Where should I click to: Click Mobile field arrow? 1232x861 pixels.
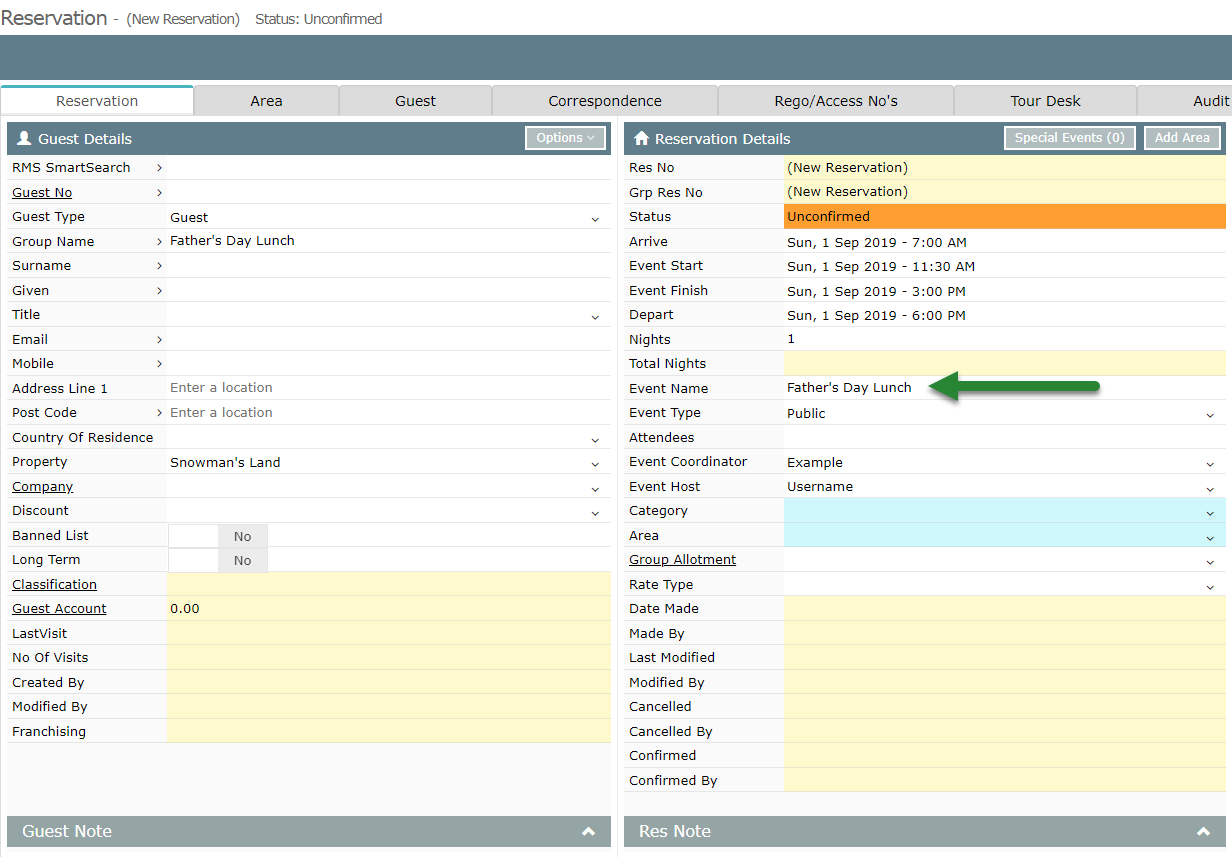tap(159, 364)
